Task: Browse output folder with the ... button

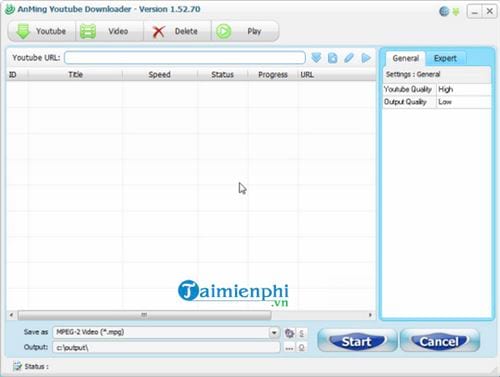Action: [289, 348]
